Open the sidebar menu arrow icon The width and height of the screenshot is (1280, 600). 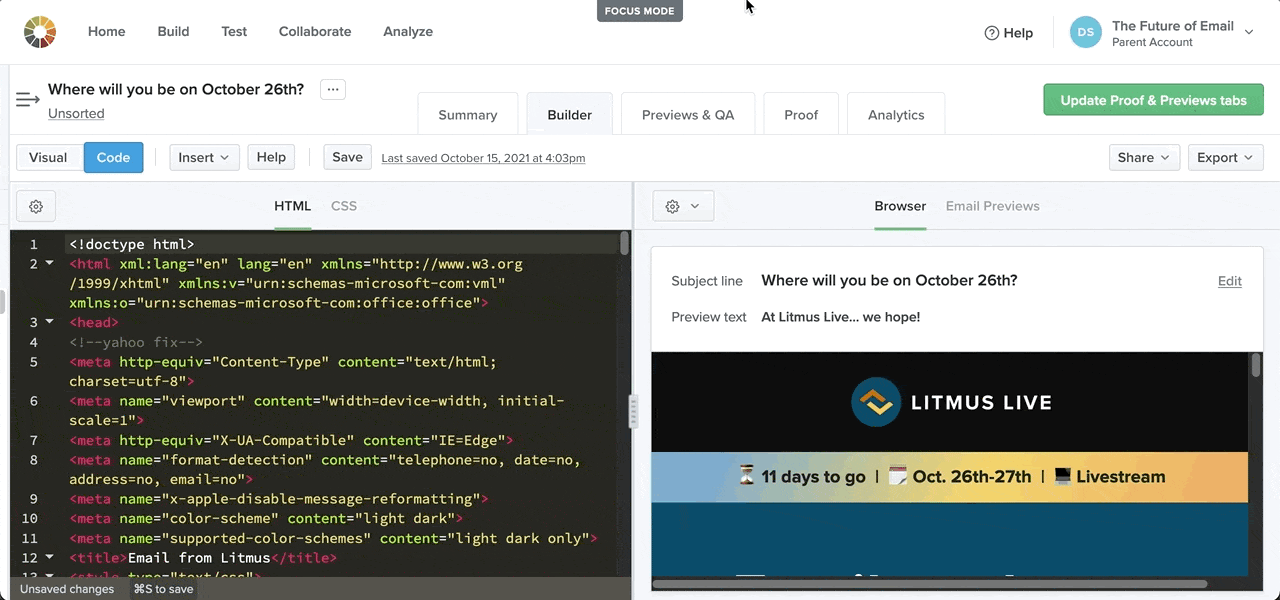[28, 100]
